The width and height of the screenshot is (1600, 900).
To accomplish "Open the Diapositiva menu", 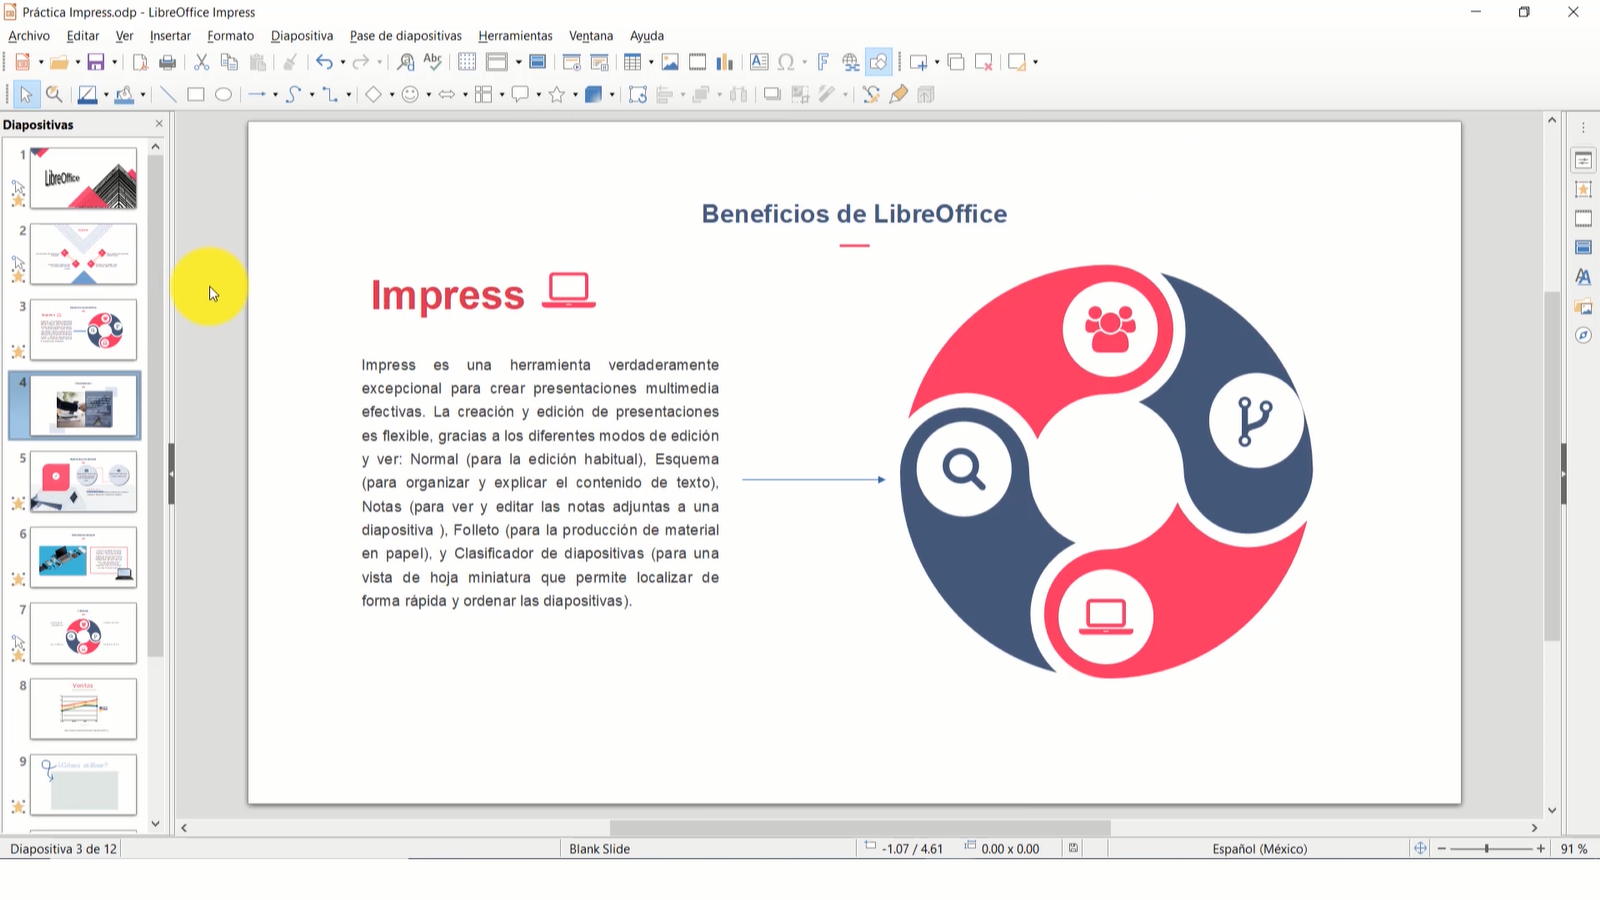I will tap(302, 36).
